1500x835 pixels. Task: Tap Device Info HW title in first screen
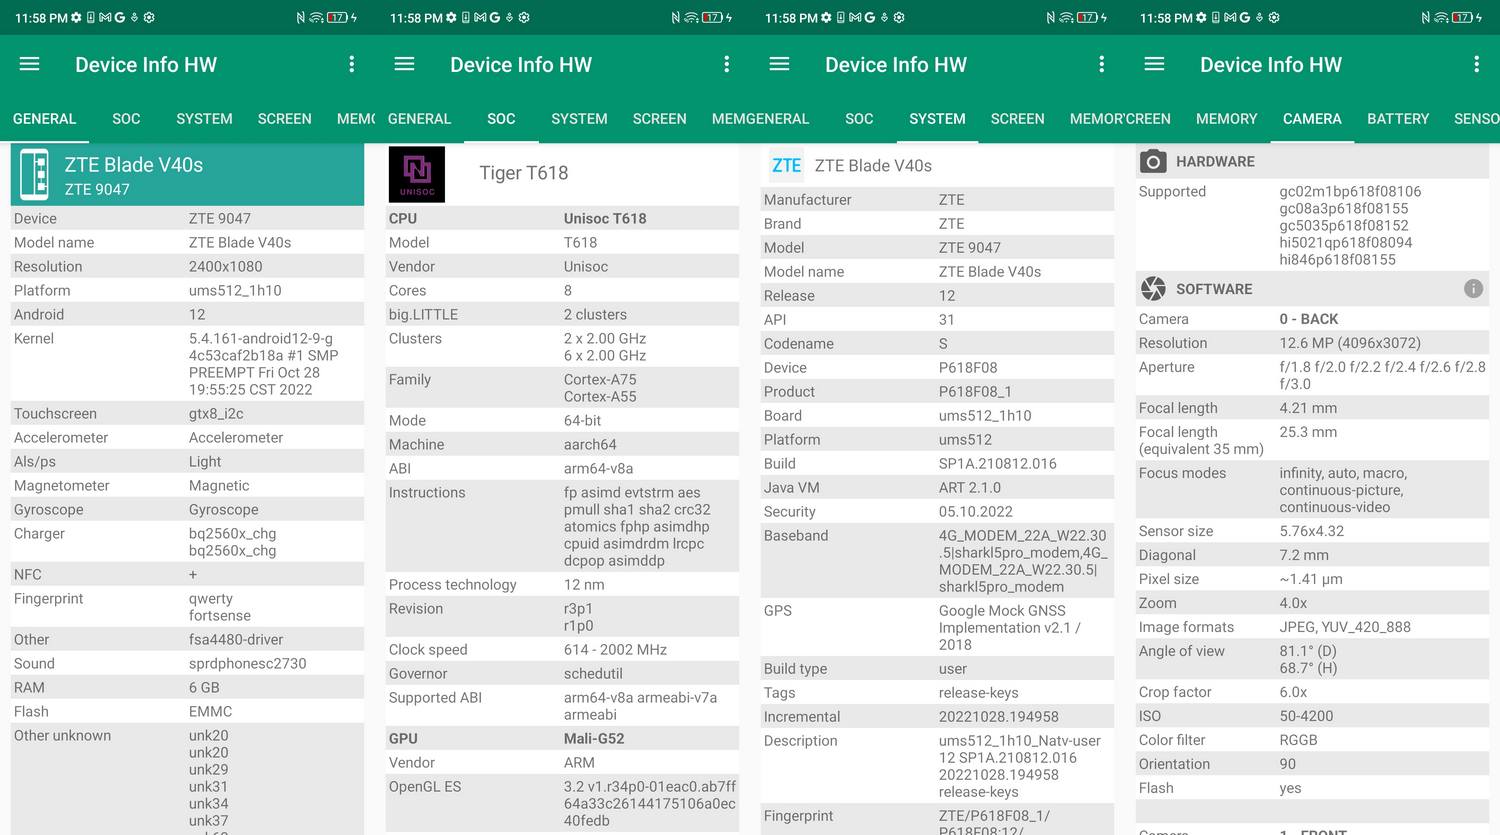point(146,65)
